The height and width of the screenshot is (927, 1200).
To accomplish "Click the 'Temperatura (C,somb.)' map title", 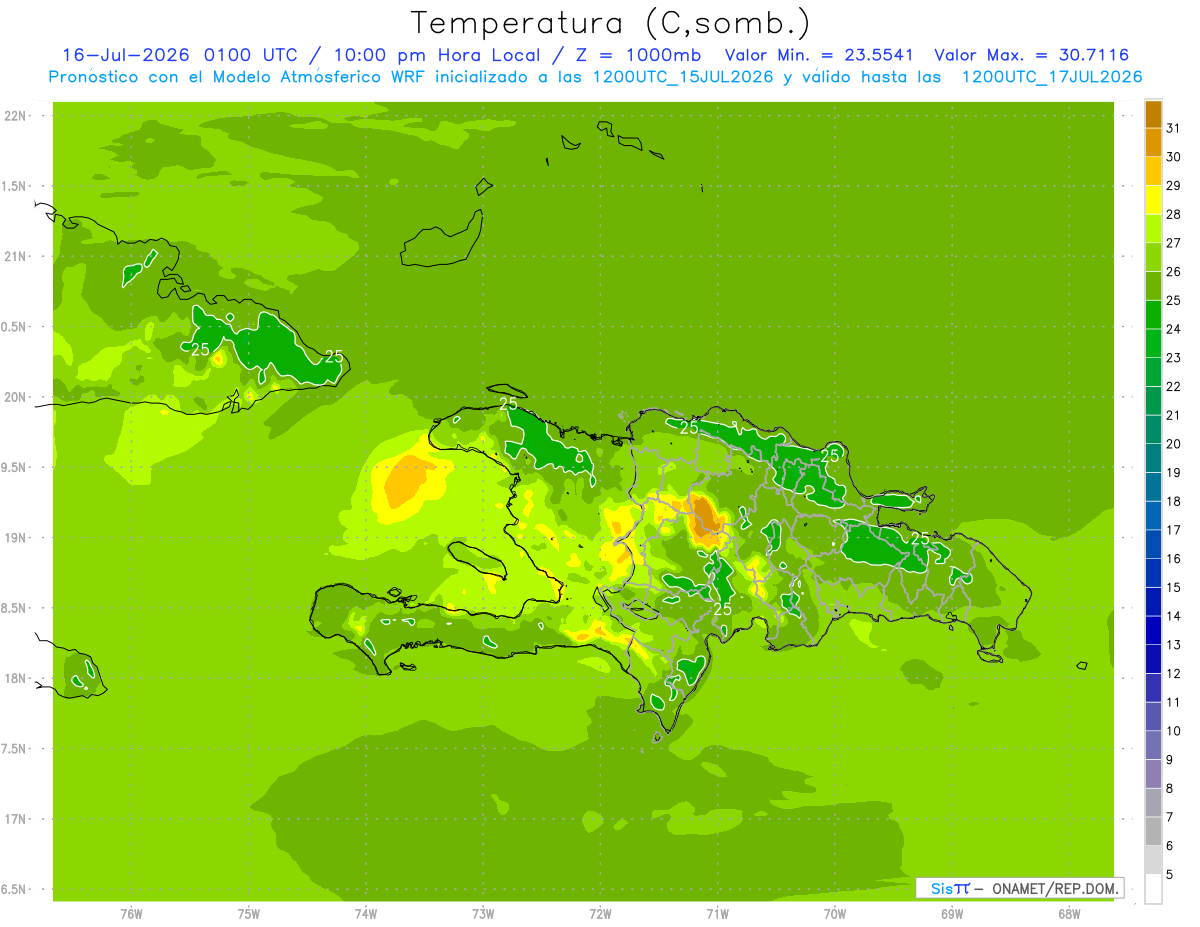I will pos(611,23).
